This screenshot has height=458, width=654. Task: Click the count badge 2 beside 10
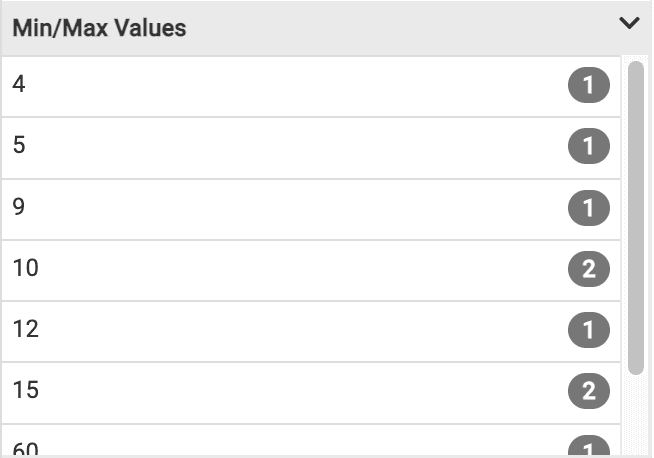[x=588, y=270]
